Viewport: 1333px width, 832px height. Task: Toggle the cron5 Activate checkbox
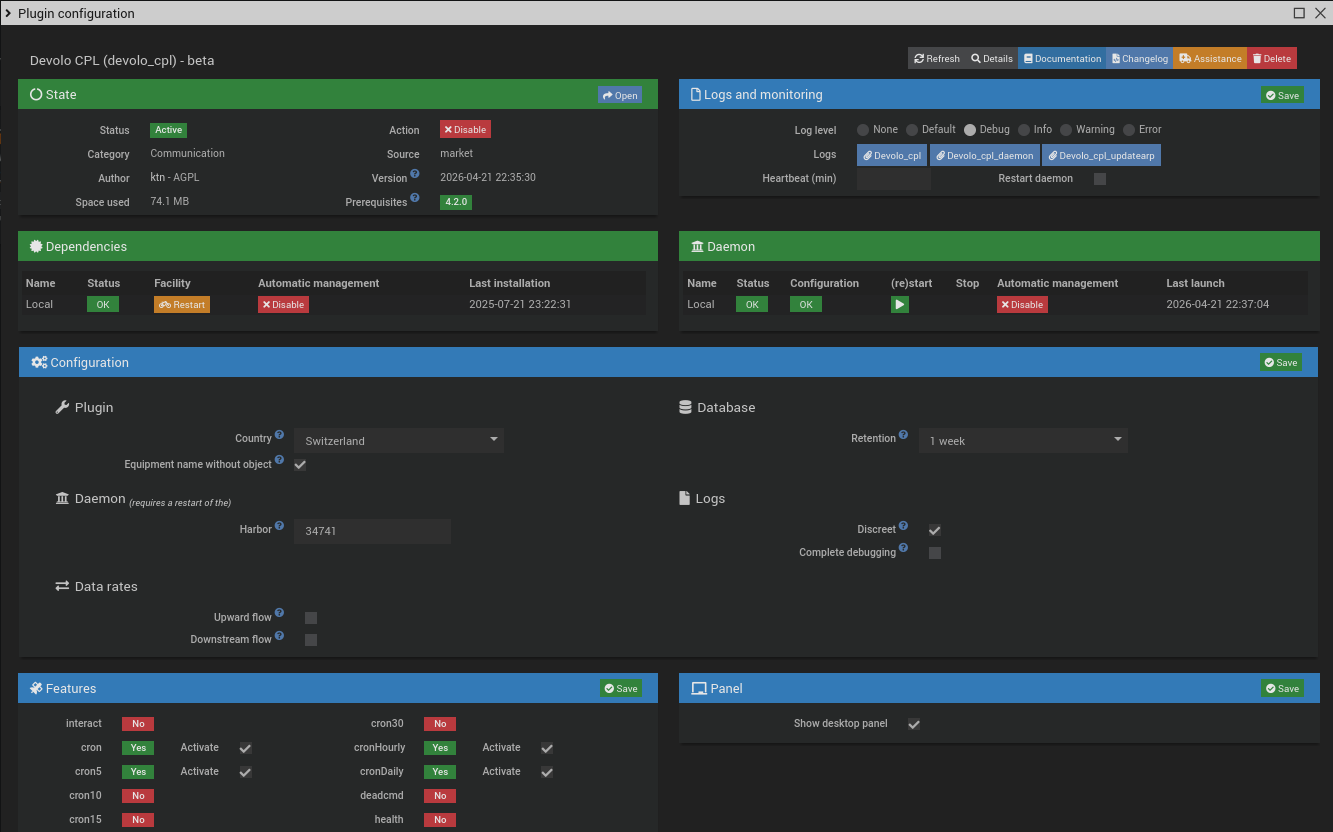245,772
